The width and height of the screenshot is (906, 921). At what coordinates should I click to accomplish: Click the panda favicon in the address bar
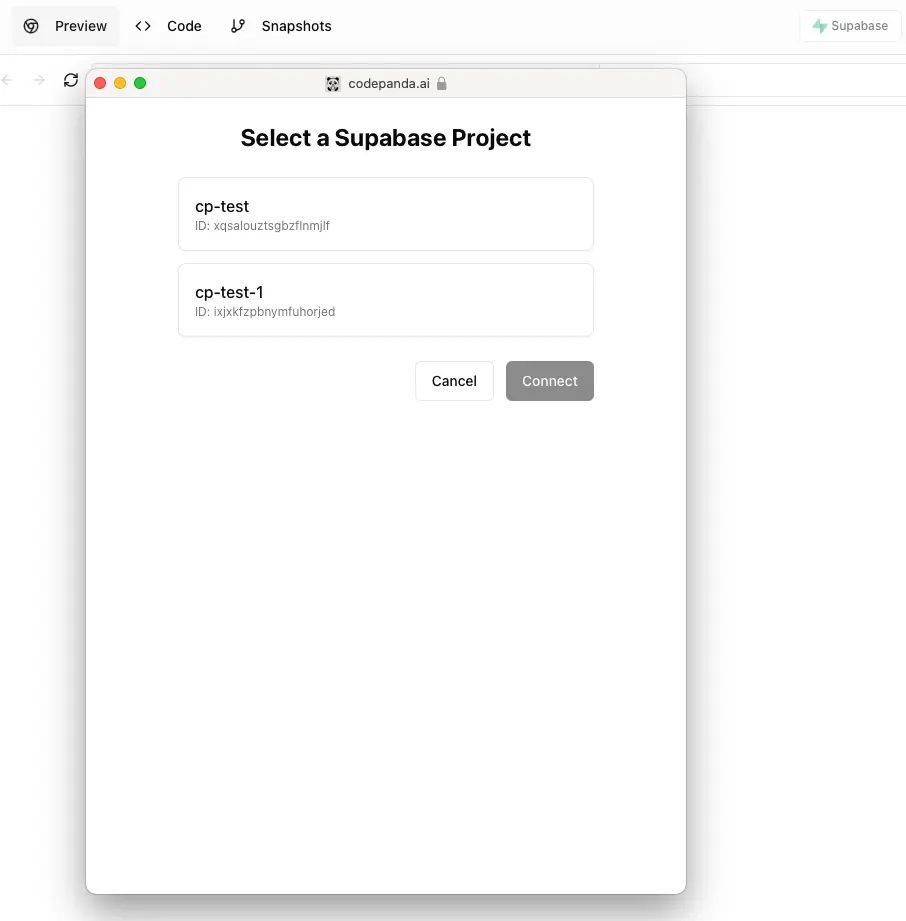pos(332,84)
